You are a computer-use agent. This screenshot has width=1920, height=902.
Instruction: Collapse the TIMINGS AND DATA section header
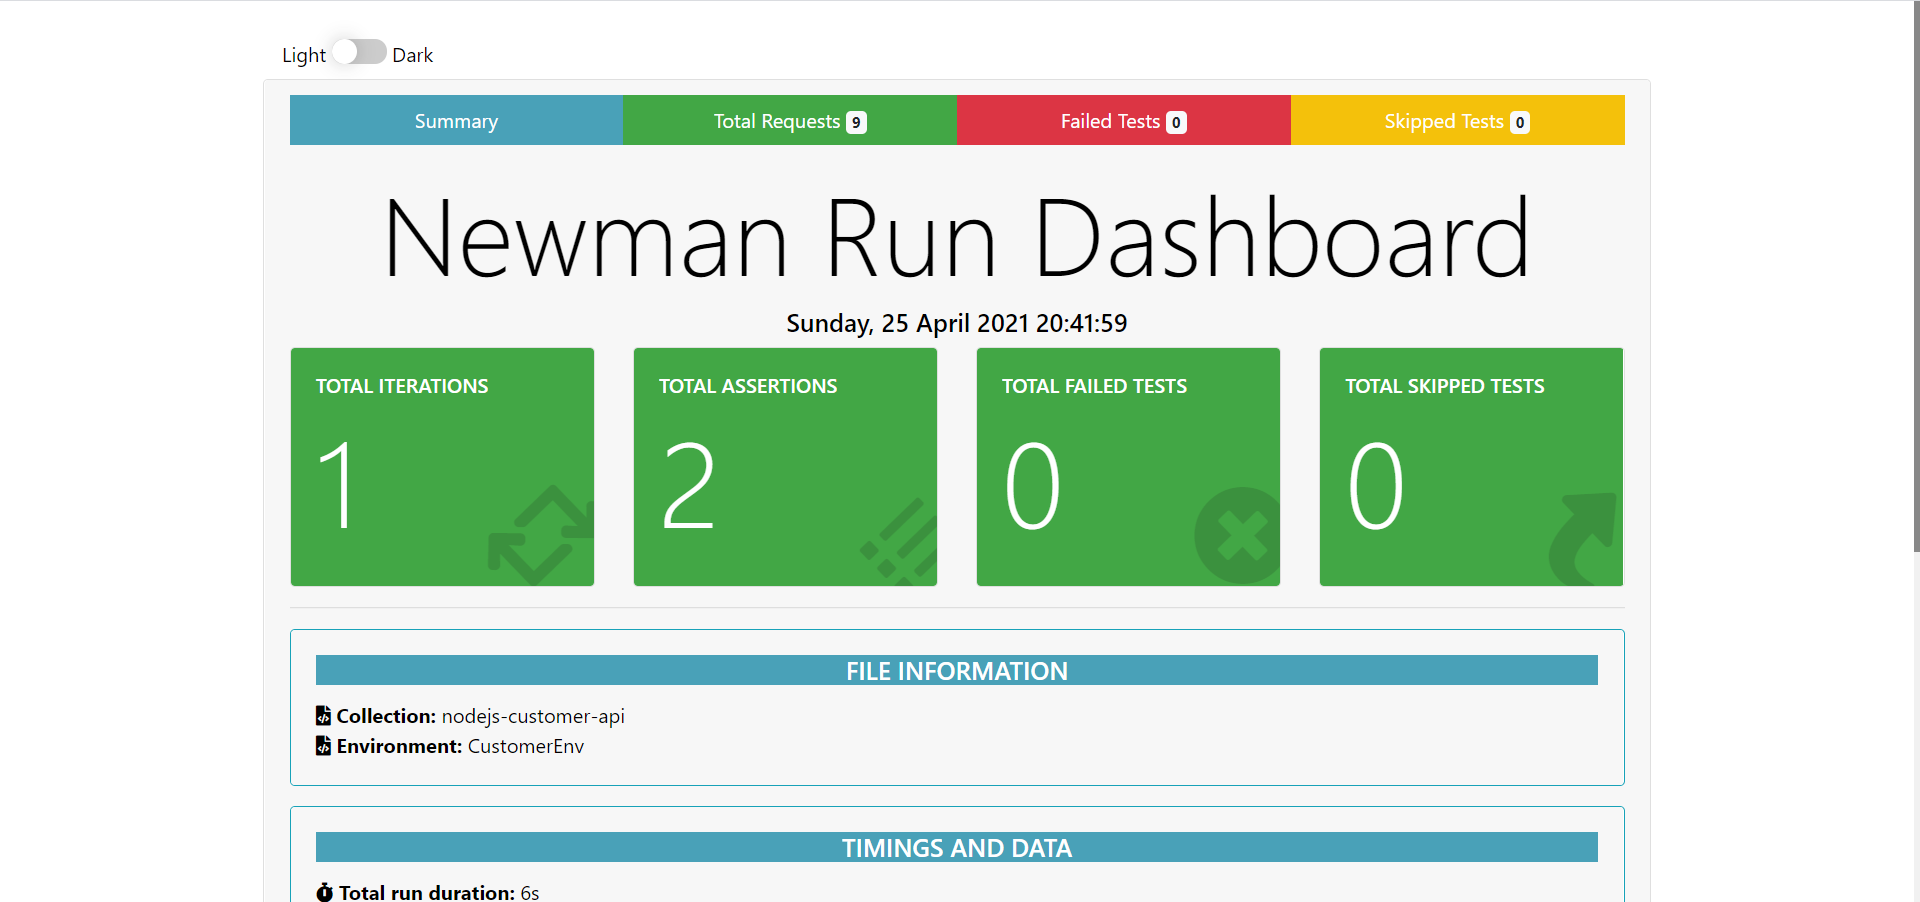955,847
